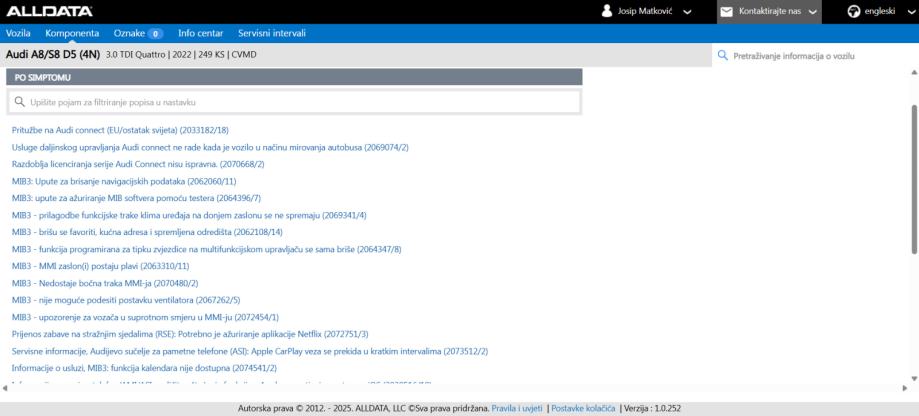Click the magnifier icon in vehicle search
The height and width of the screenshot is (416, 919).
(723, 56)
